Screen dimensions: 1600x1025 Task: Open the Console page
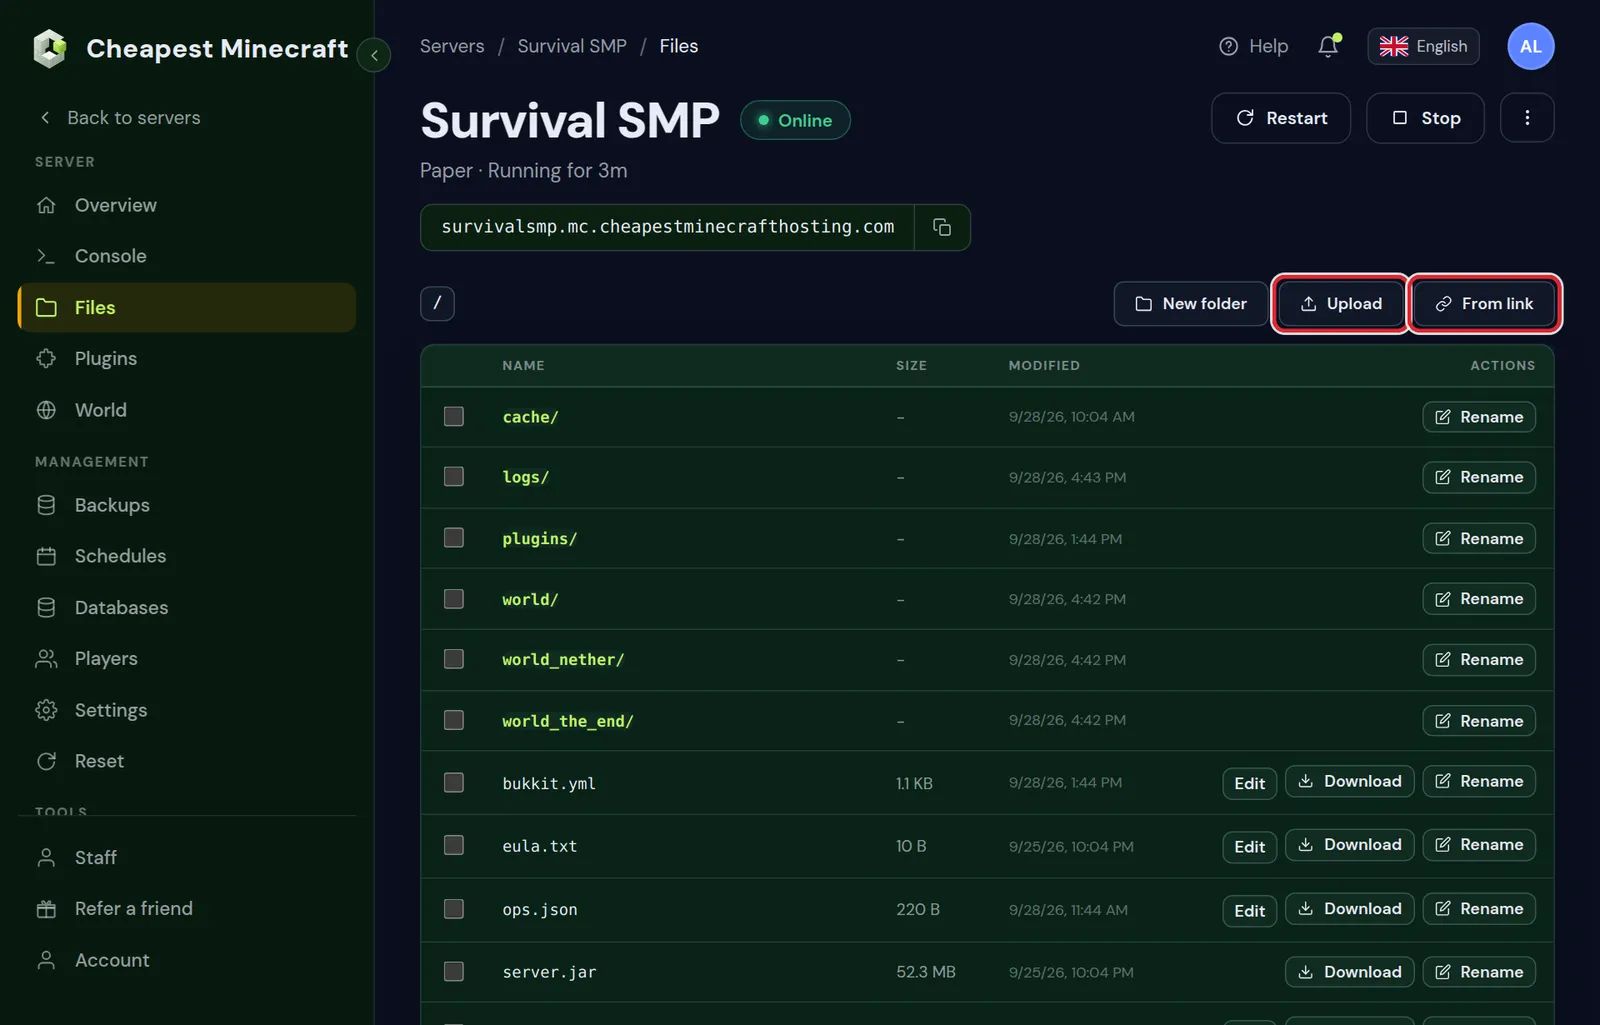click(x=187, y=256)
